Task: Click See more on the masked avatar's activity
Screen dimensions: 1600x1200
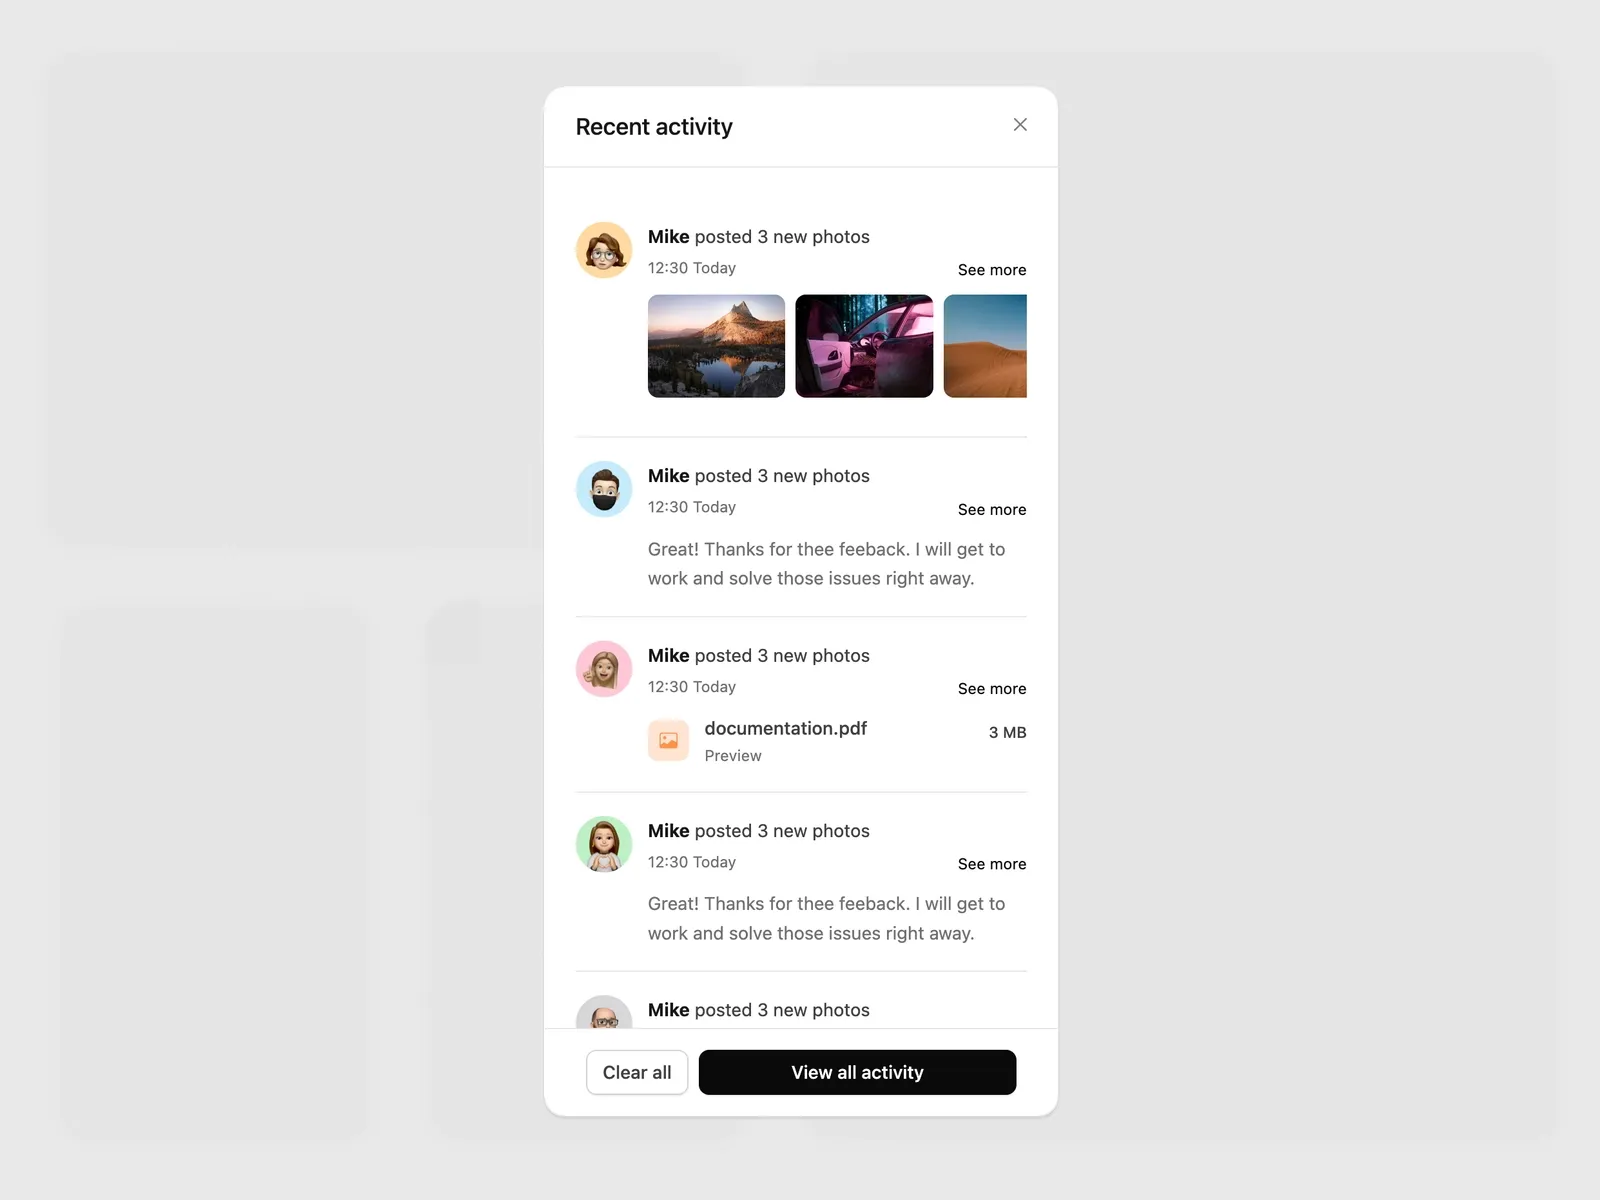Action: [992, 510]
